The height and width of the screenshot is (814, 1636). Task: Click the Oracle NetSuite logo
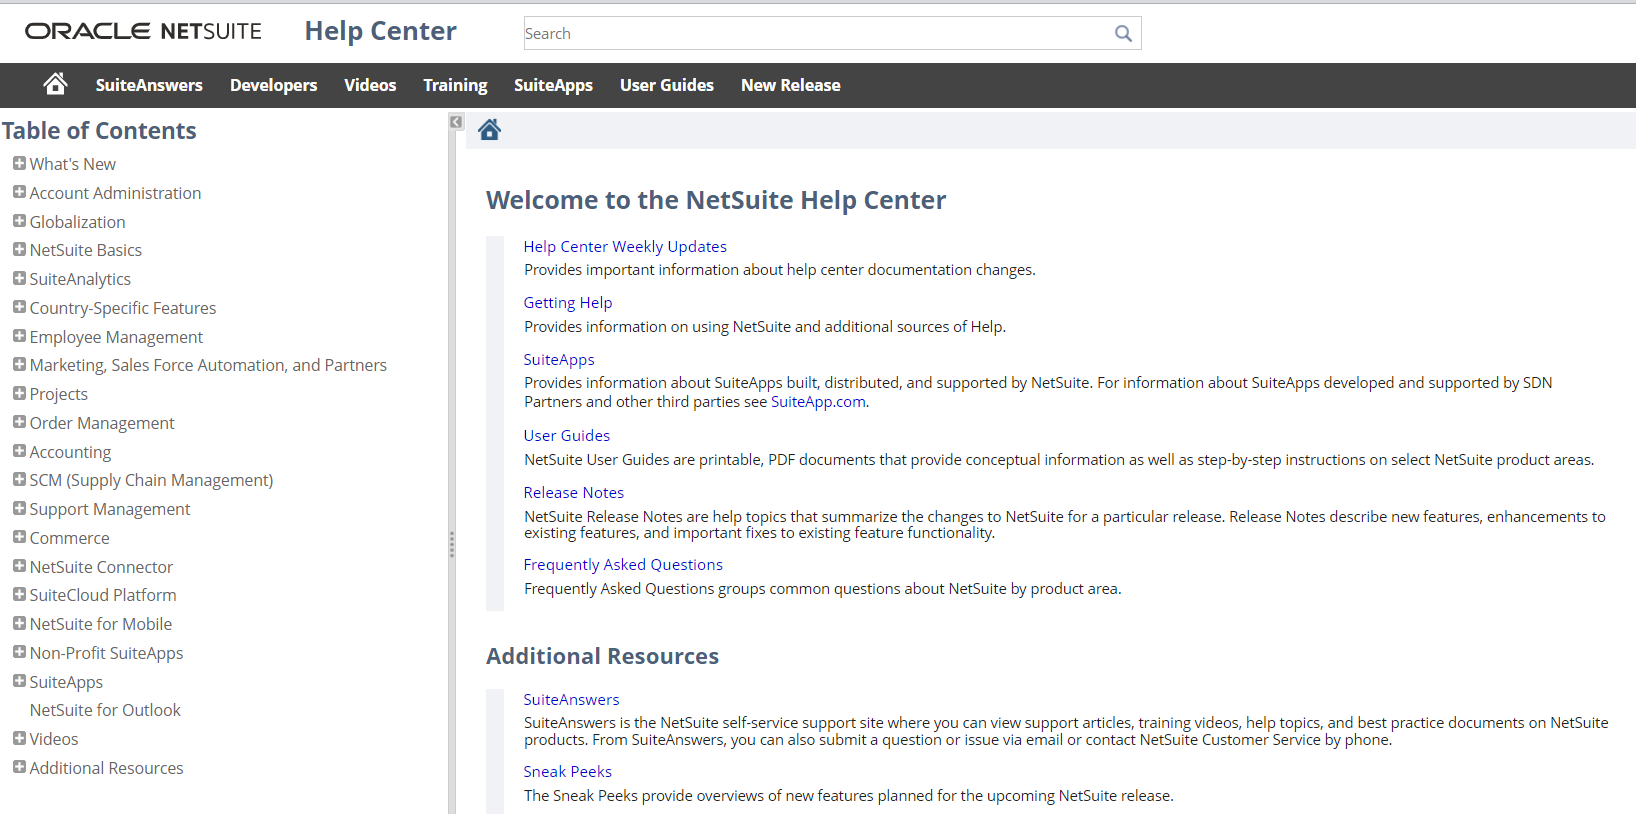pos(143,31)
